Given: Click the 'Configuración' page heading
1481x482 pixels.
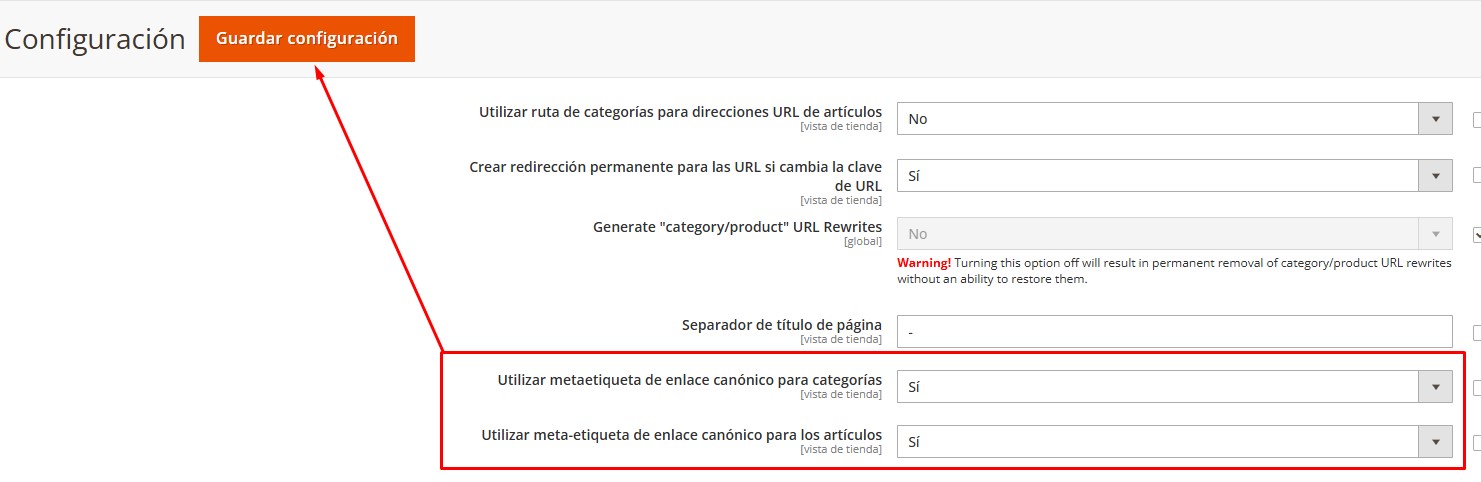Looking at the screenshot, I should (95, 39).
